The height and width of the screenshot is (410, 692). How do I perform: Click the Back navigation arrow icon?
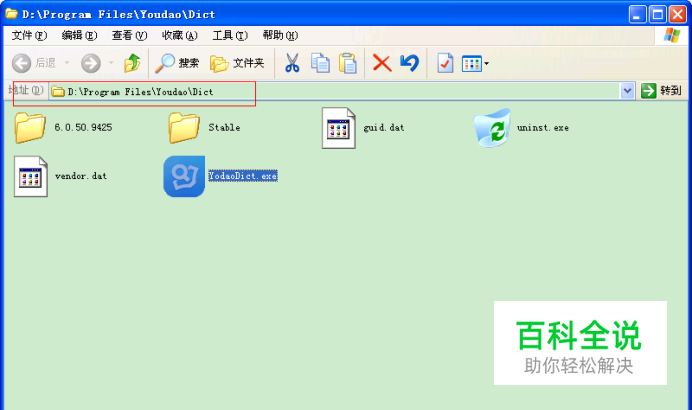point(21,63)
